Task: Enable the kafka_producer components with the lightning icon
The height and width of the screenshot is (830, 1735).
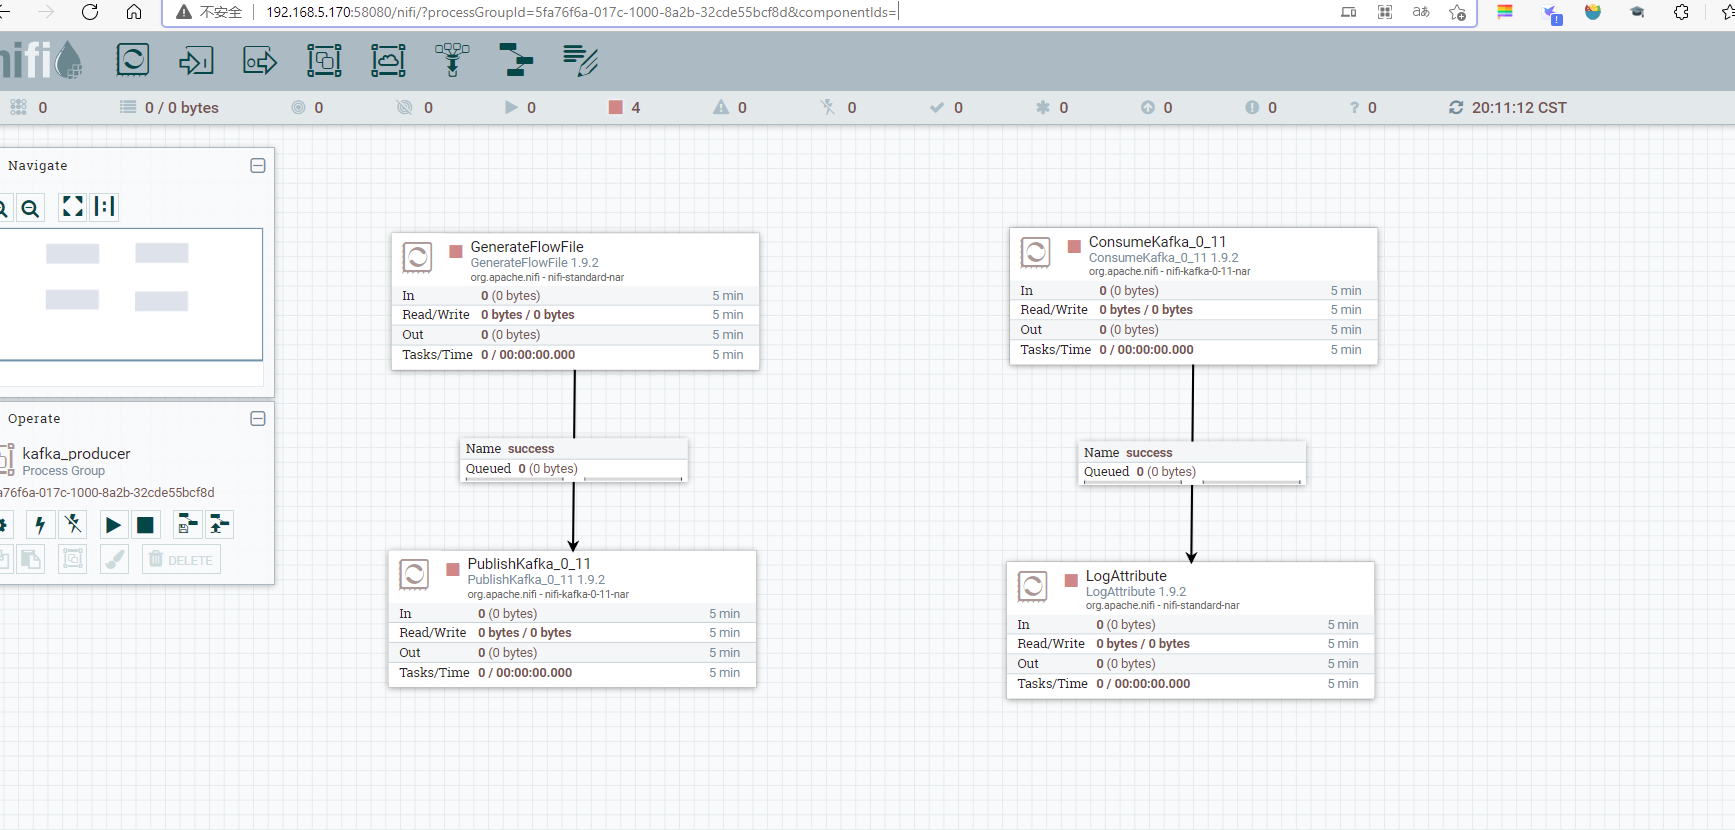Action: coord(40,525)
